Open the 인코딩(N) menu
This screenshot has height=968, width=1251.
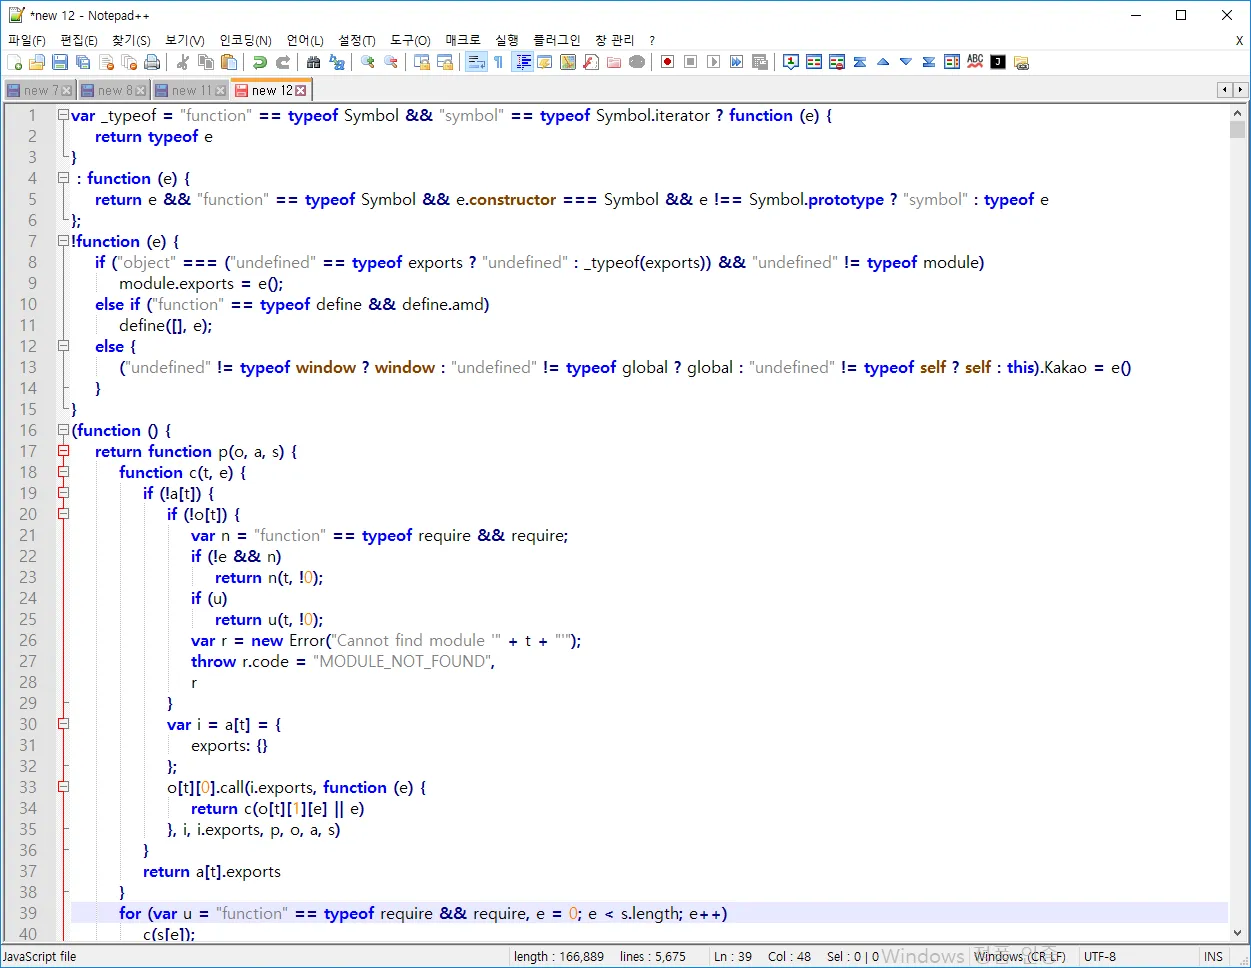(x=246, y=40)
